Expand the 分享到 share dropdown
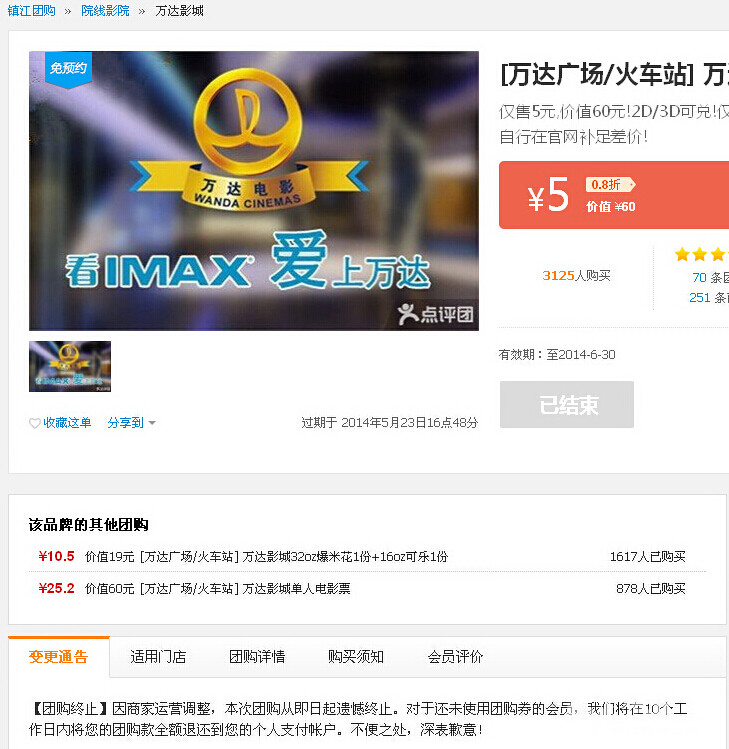Viewport: 729px width, 749px height. 132,423
